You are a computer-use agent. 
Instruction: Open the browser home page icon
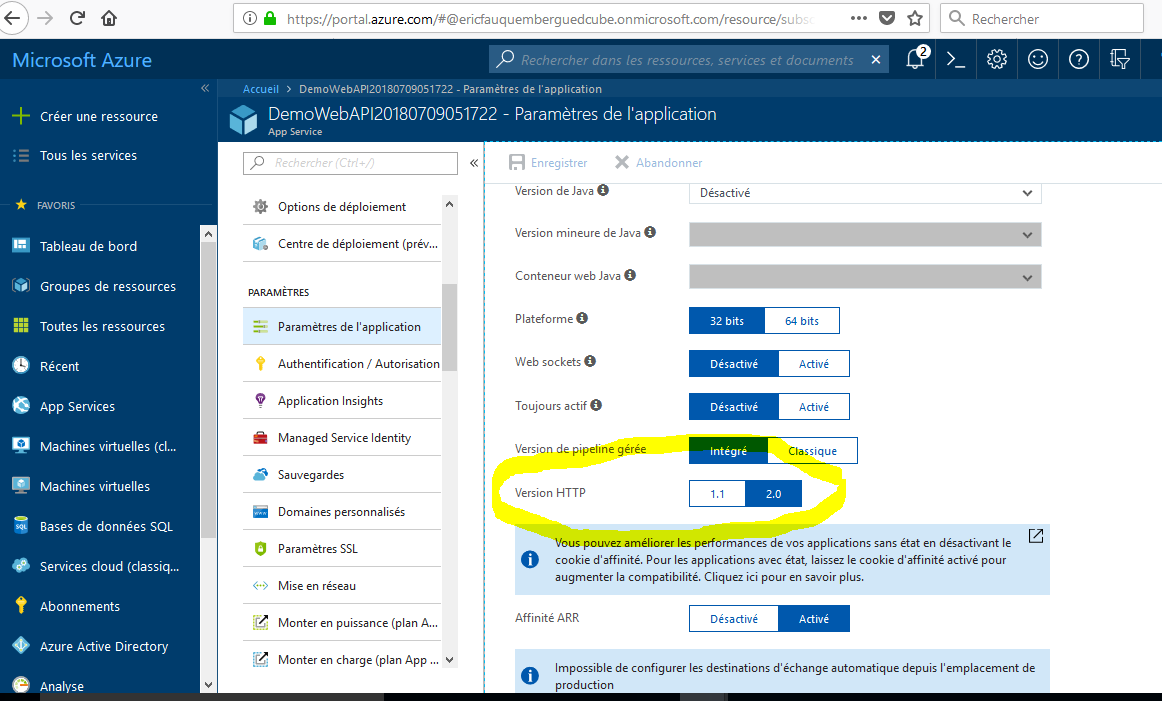[109, 18]
